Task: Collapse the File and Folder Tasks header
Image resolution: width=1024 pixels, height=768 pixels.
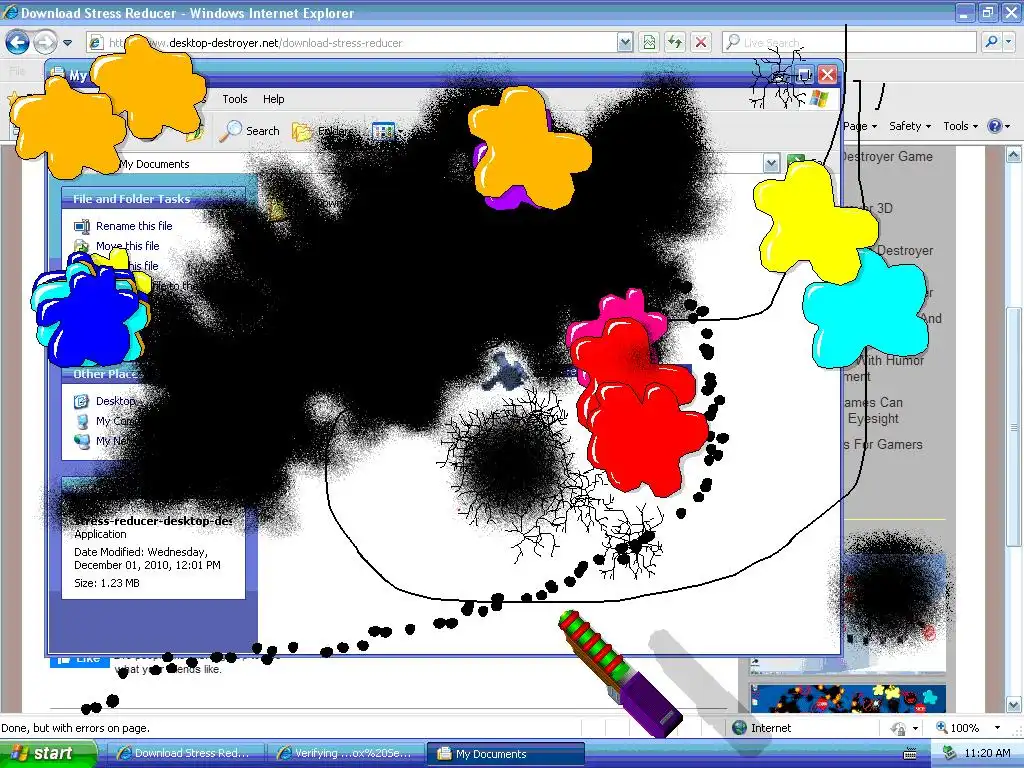Action: tap(153, 199)
